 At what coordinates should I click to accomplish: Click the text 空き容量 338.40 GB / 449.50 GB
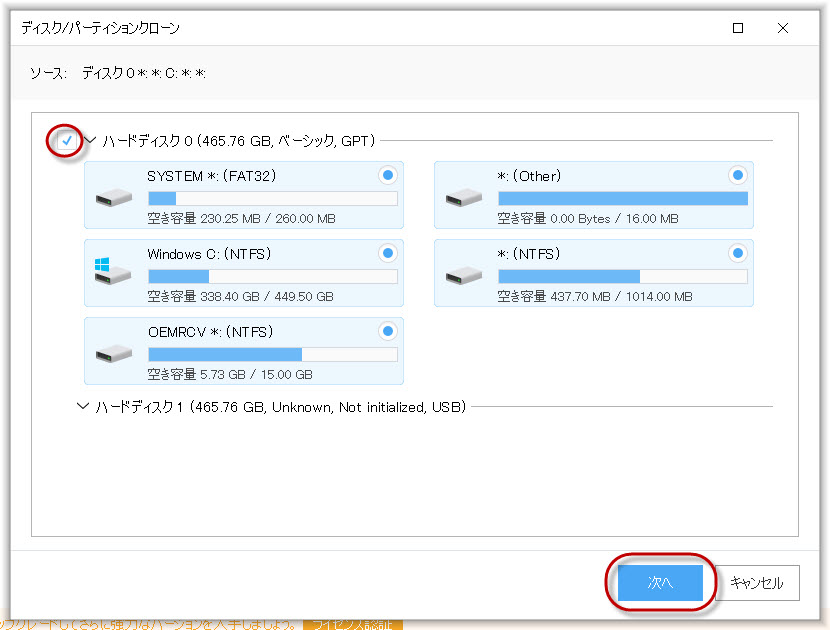pos(240,296)
